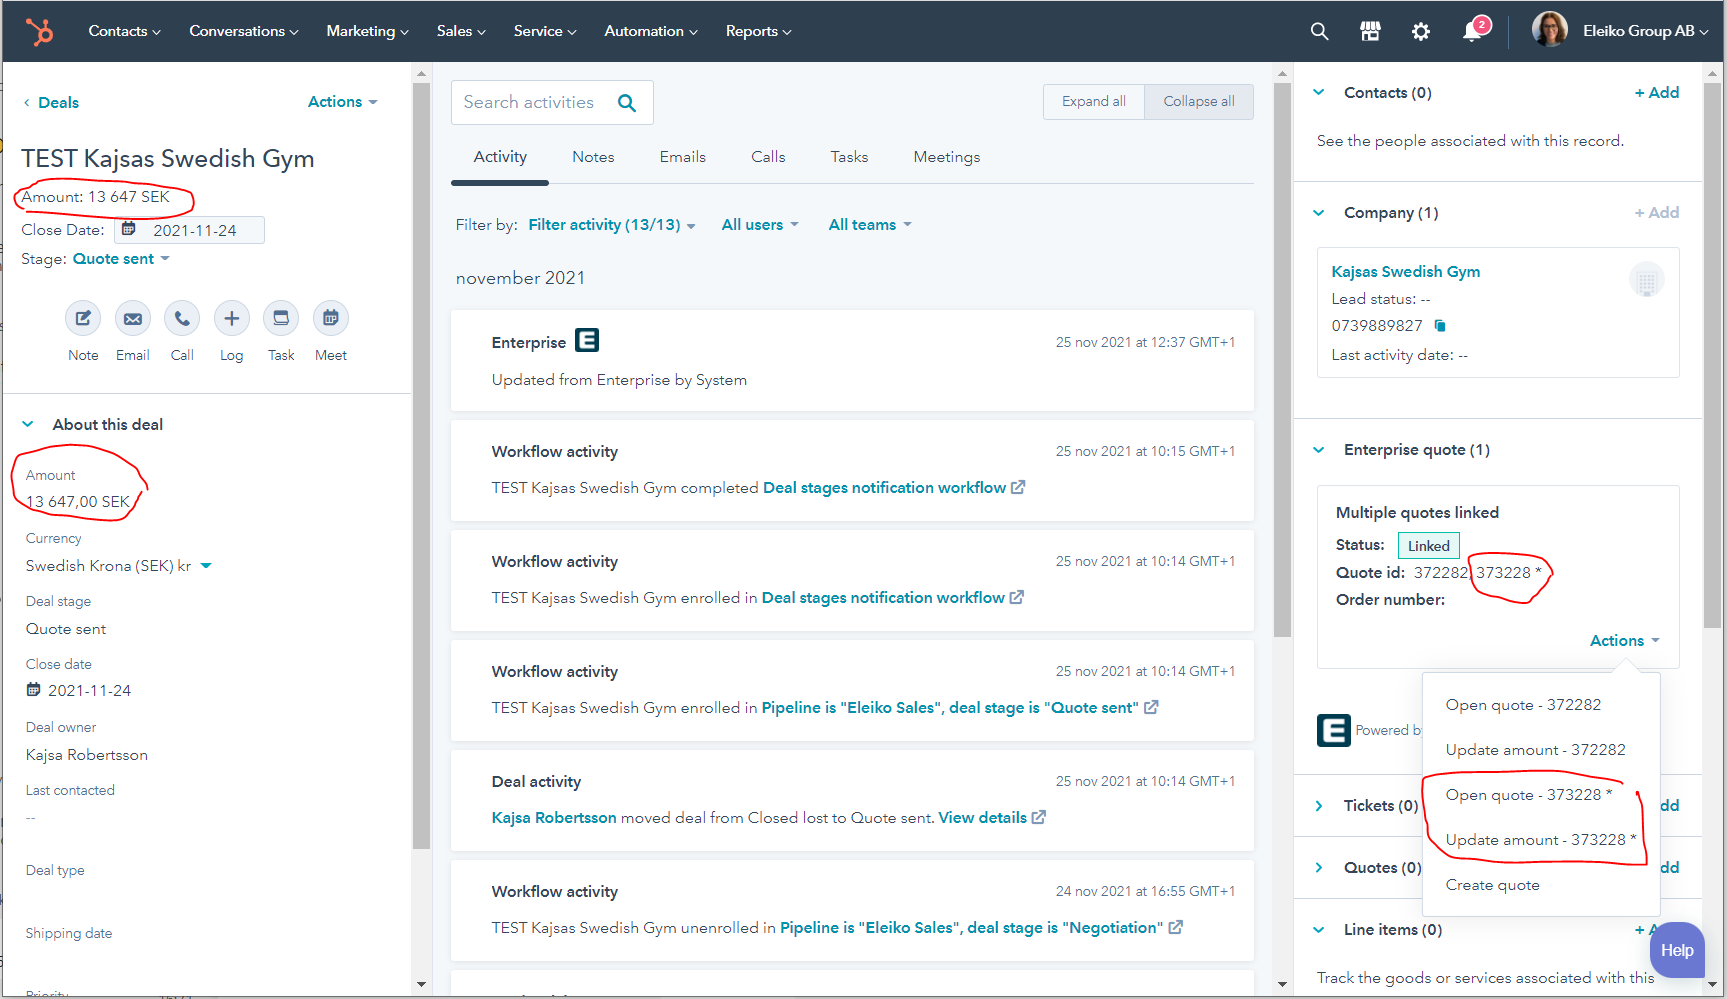Viewport: 1727px width, 999px height.
Task: Copy the company phone number 0739889827
Action: coord(1440,326)
